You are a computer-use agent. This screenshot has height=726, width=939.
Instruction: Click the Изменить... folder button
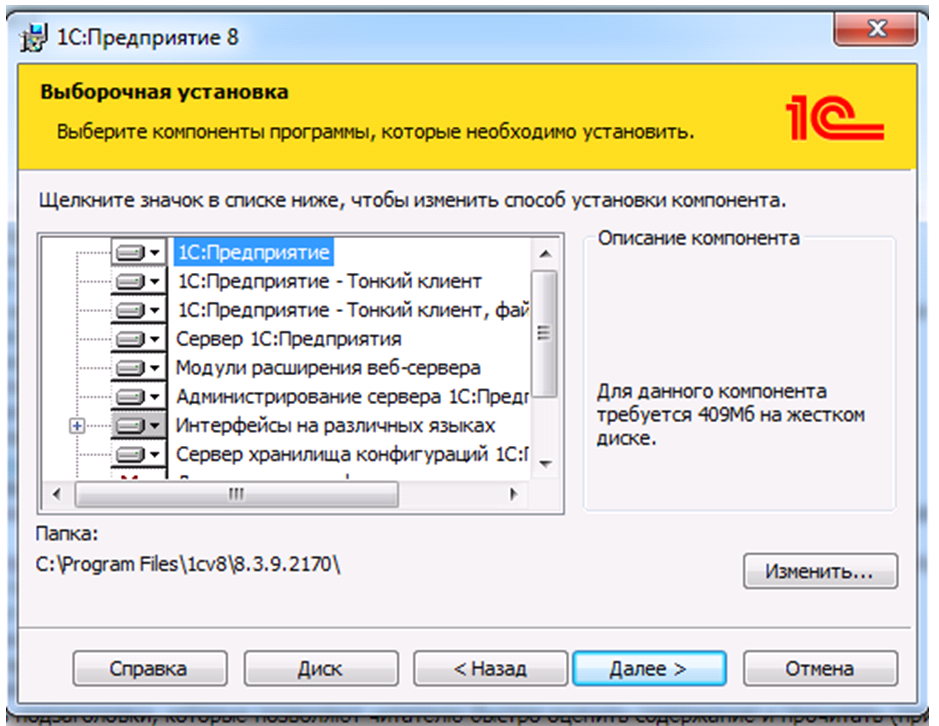coord(820,571)
